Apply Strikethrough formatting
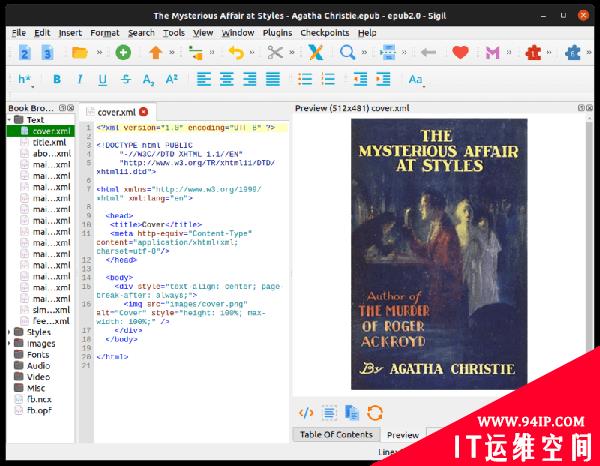 (126, 79)
